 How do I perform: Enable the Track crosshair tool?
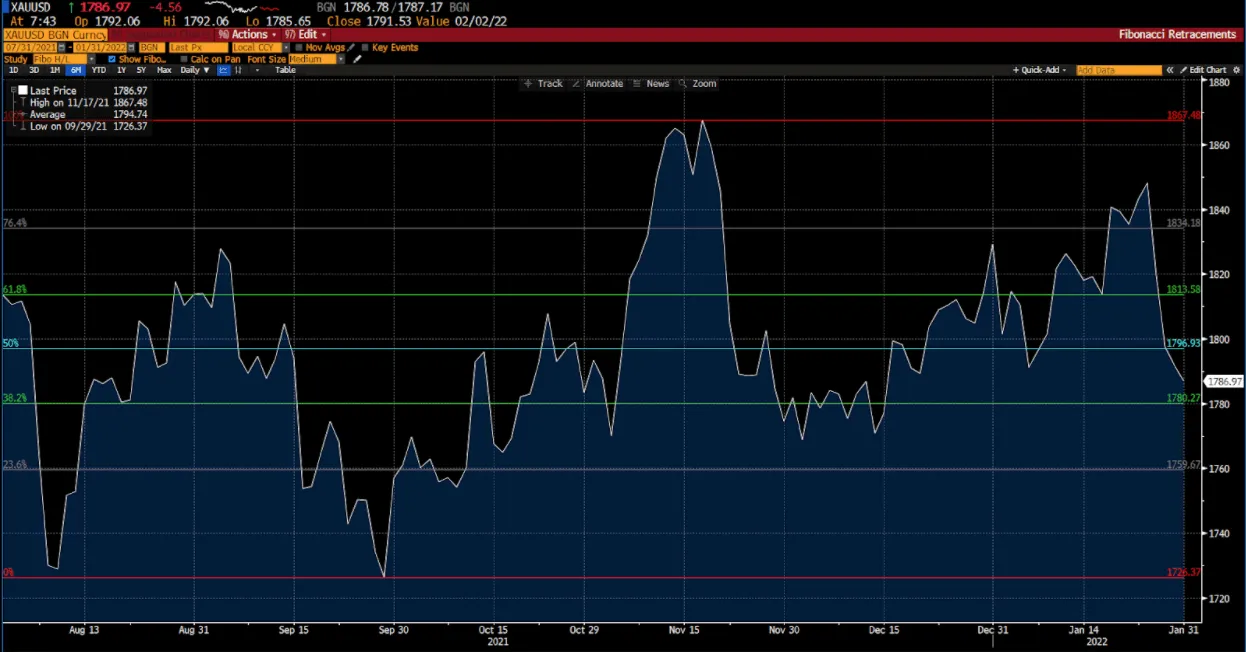(x=550, y=83)
